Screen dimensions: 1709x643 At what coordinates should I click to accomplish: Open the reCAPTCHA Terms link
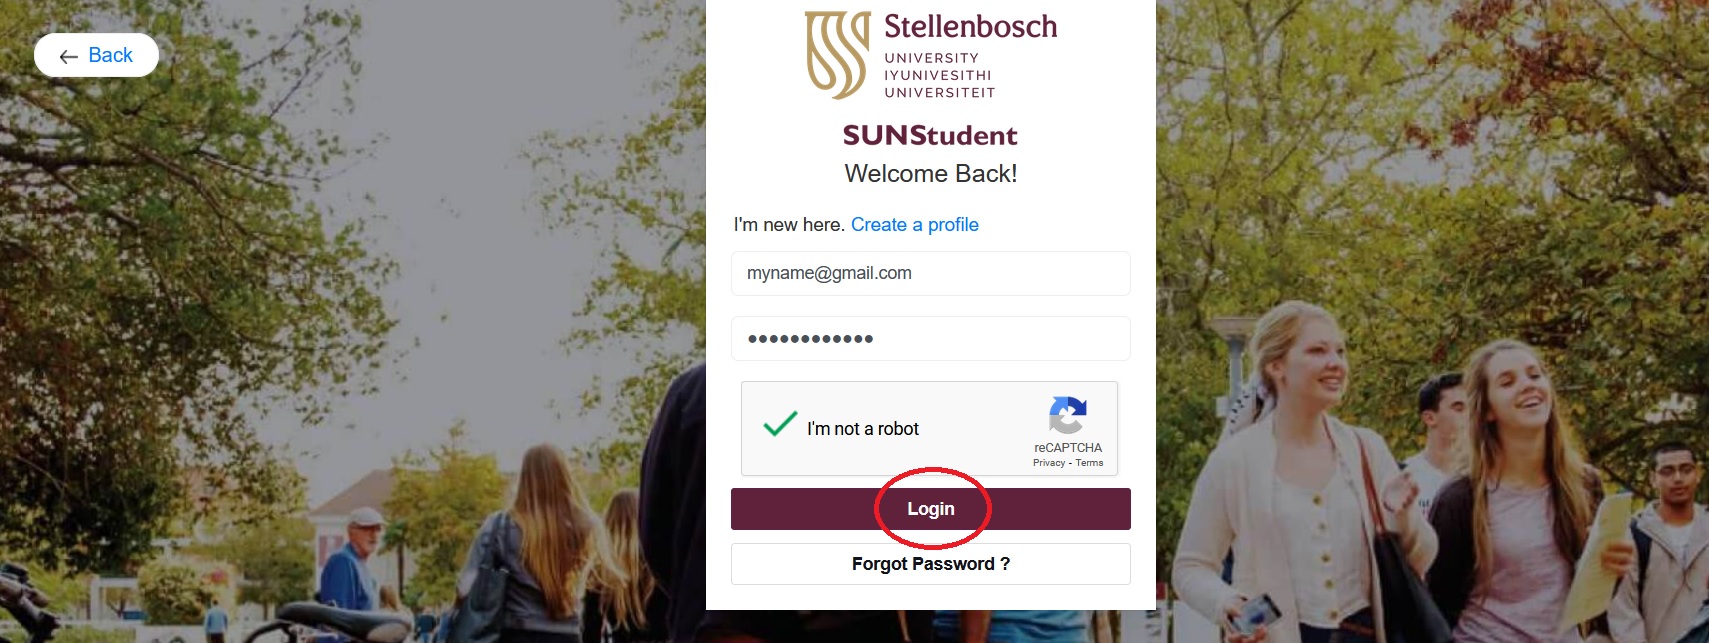(x=1089, y=463)
